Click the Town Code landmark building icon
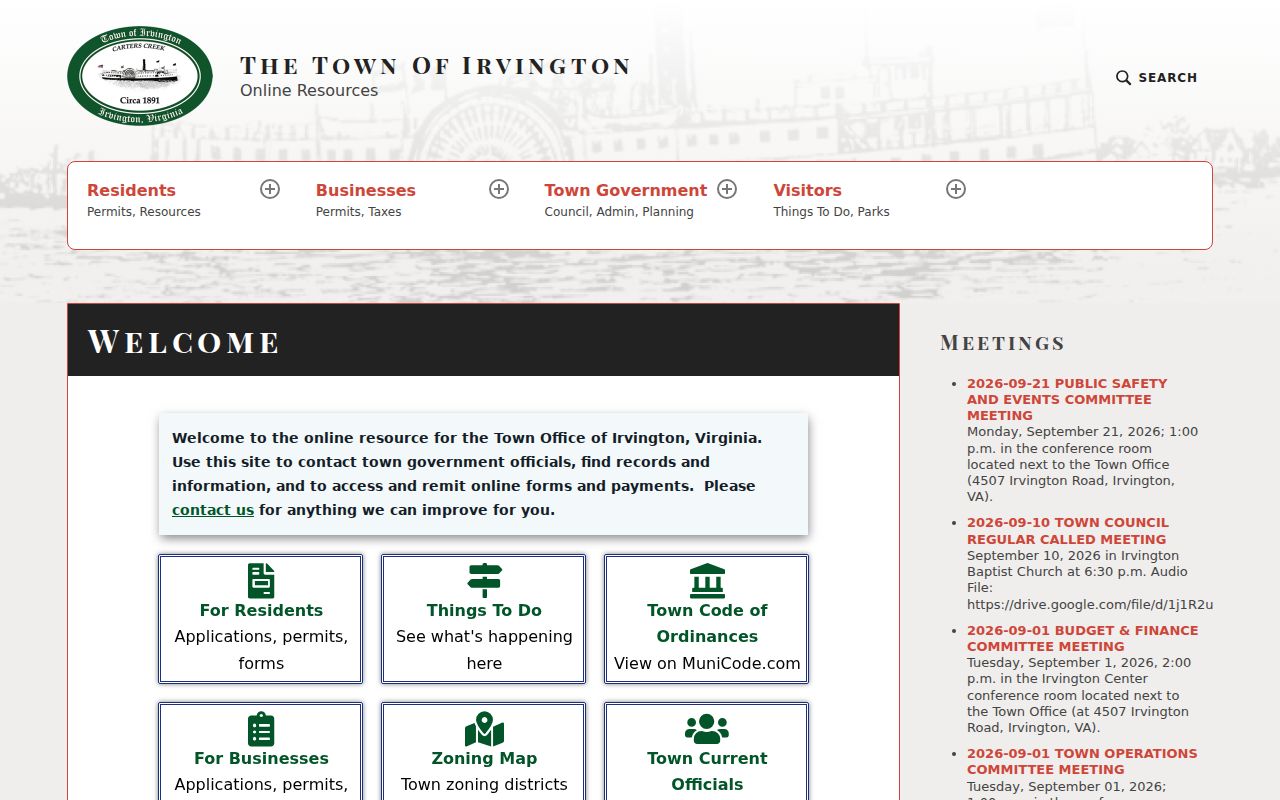This screenshot has width=1280, height=800. (707, 581)
